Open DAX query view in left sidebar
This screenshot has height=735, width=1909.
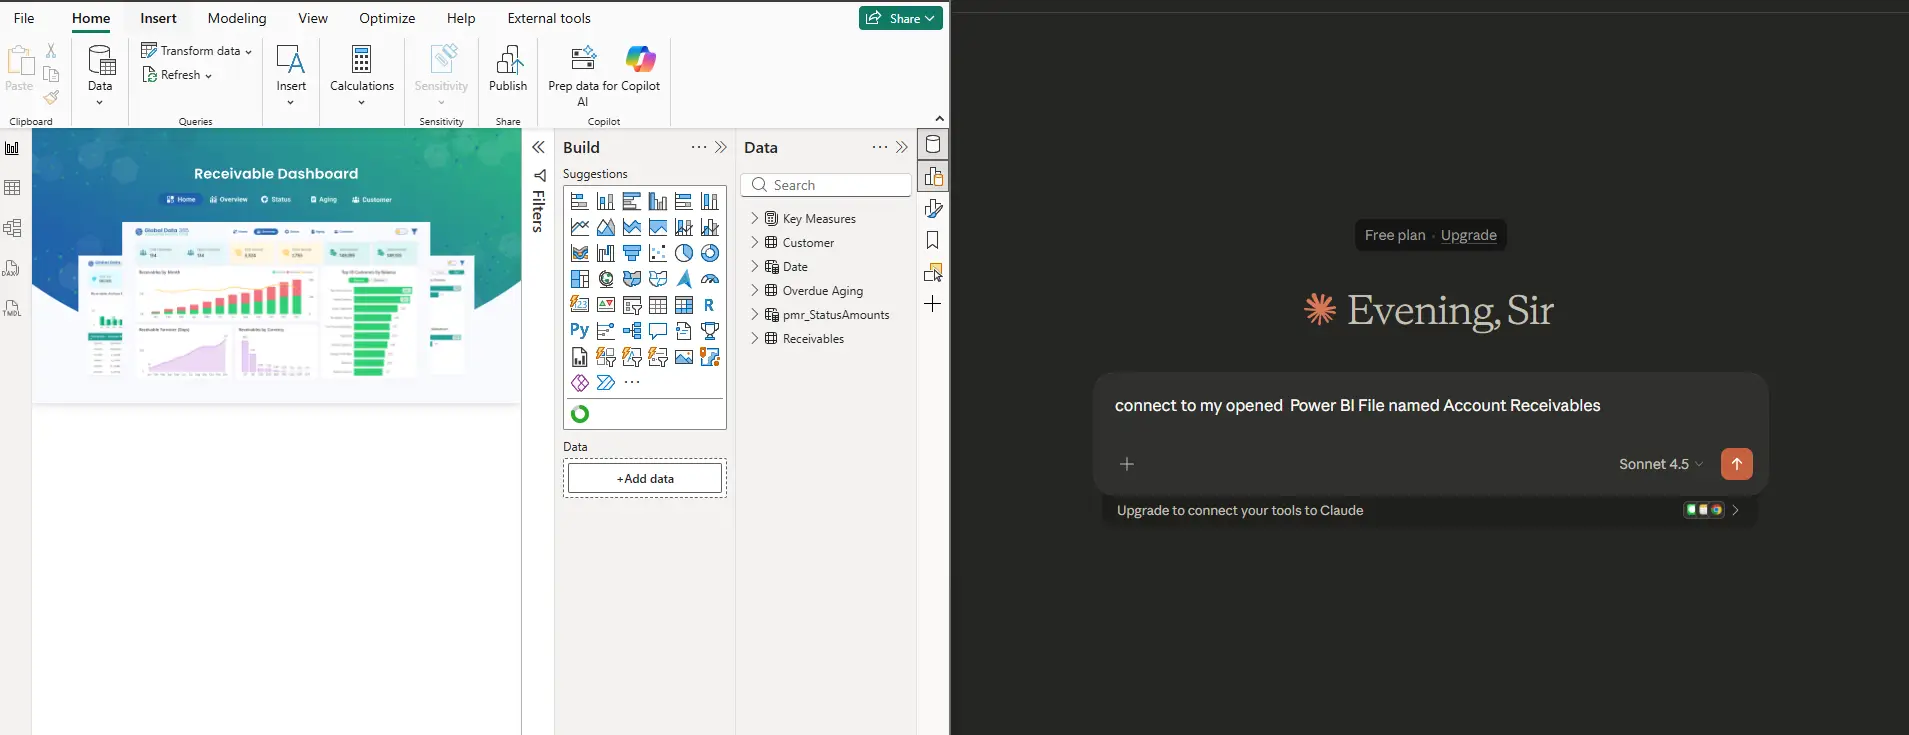tap(12, 268)
